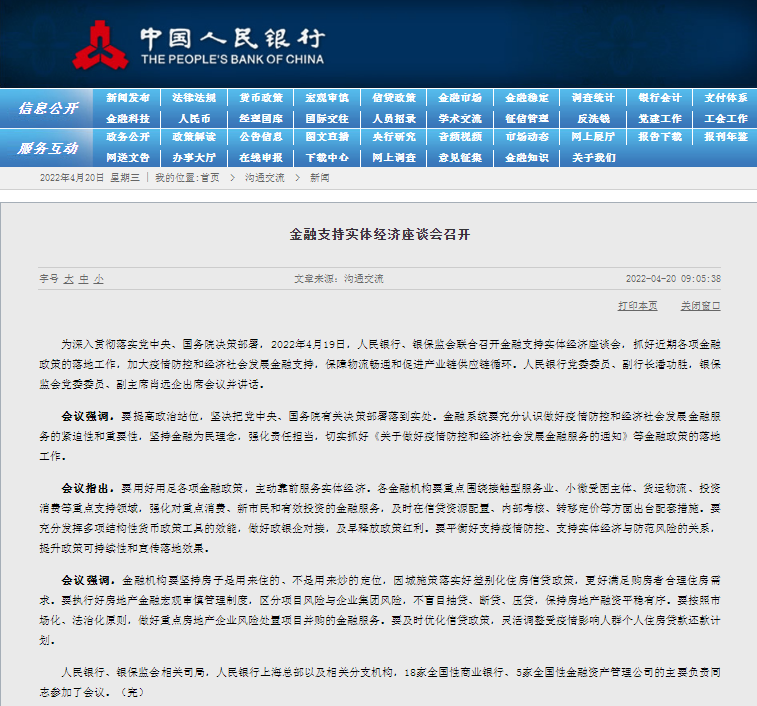The height and width of the screenshot is (706, 757).
Task: Open 网上调查 page
Action: (394, 158)
